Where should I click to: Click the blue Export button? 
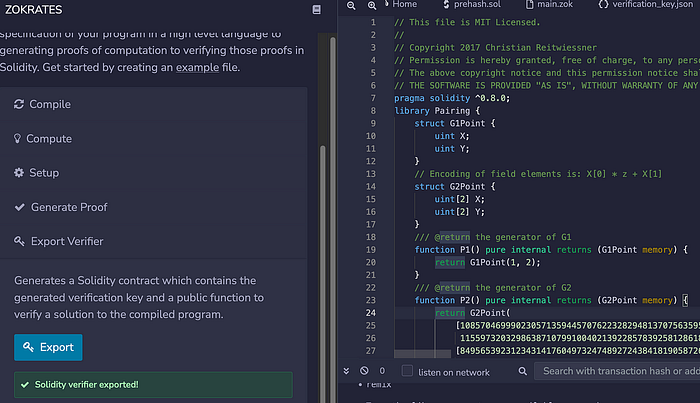click(48, 347)
